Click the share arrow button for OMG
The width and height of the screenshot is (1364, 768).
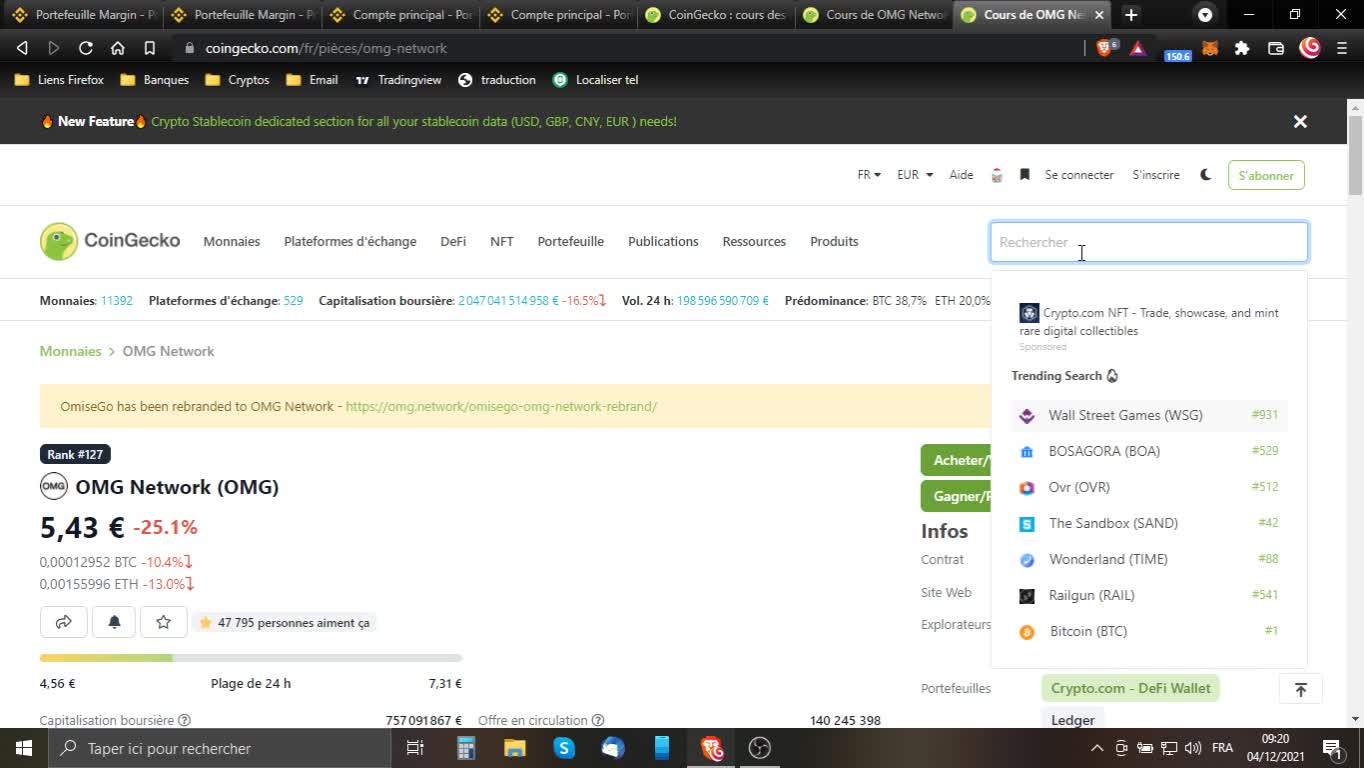point(63,622)
